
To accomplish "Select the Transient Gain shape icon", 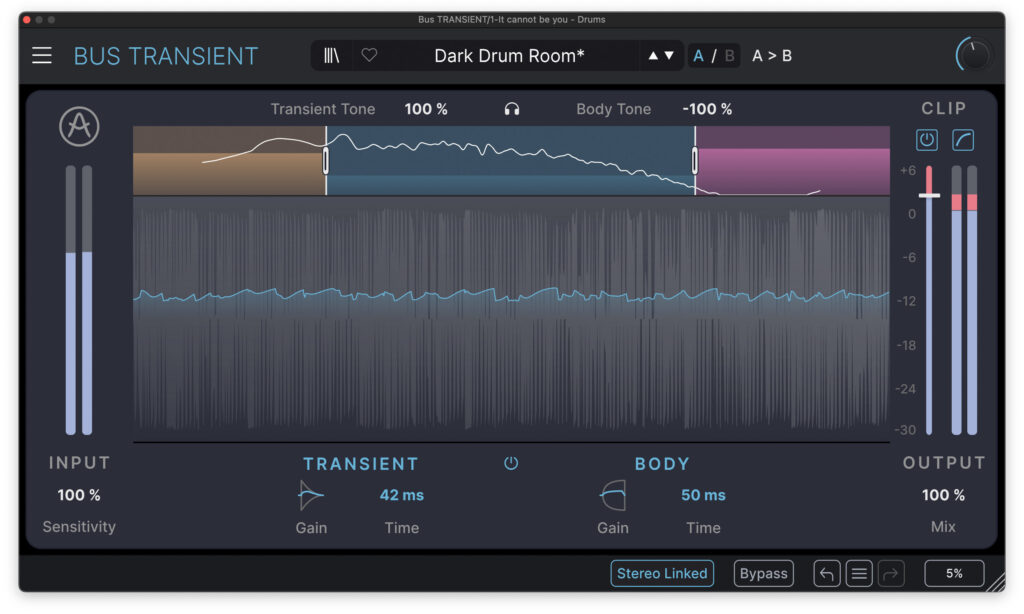I will (311, 495).
